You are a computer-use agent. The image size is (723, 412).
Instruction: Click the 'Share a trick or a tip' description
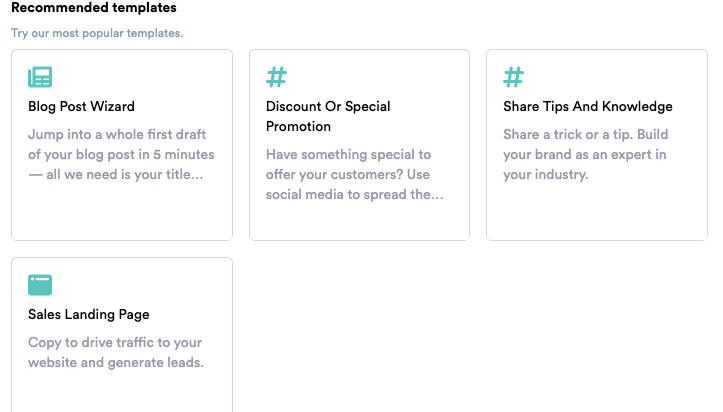click(x=585, y=154)
